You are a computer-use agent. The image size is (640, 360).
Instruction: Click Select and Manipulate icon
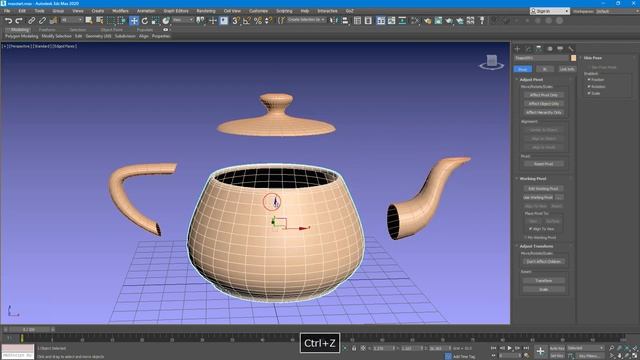pos(213,20)
